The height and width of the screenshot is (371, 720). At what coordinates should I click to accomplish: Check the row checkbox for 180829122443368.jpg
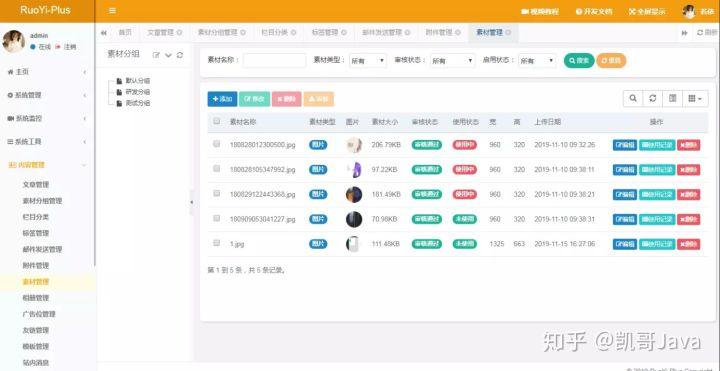217,193
